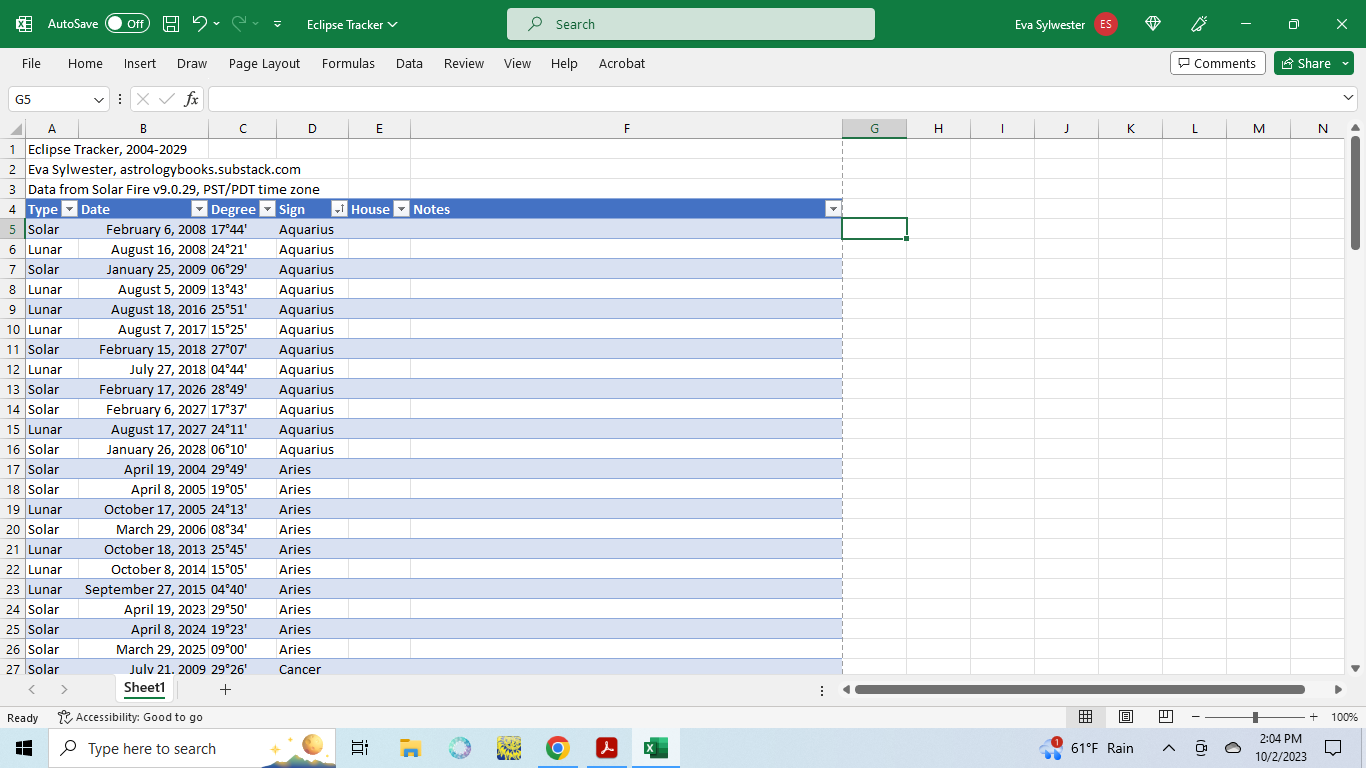The width and height of the screenshot is (1366, 768).
Task: Click the scroll right arrow
Action: pos(1338,689)
